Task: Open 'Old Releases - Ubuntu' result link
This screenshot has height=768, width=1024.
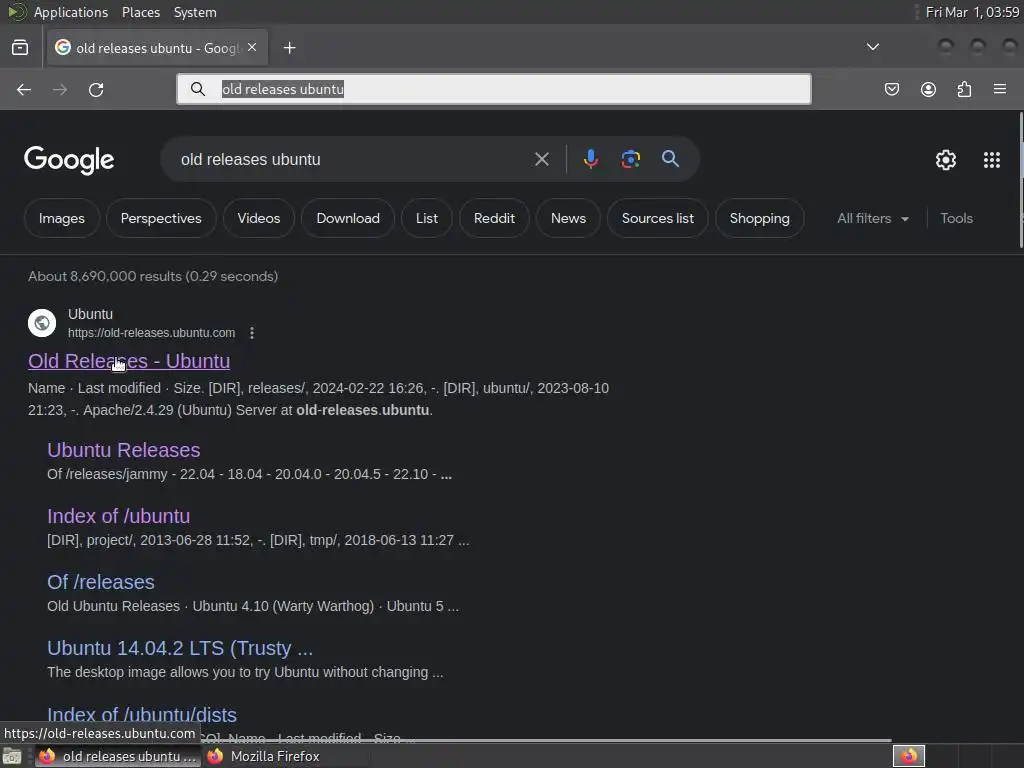Action: (x=129, y=361)
